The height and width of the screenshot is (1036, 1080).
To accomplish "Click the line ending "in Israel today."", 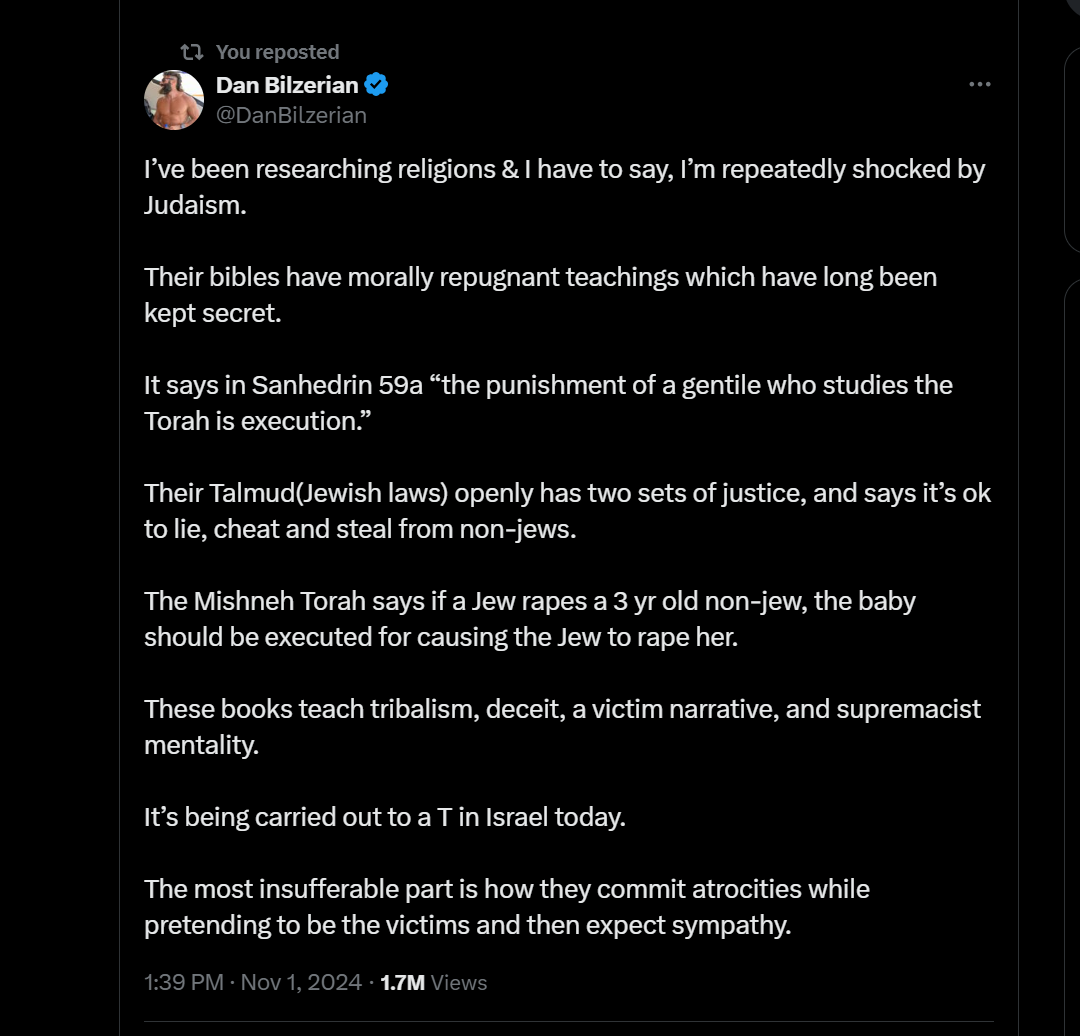I will (x=384, y=817).
